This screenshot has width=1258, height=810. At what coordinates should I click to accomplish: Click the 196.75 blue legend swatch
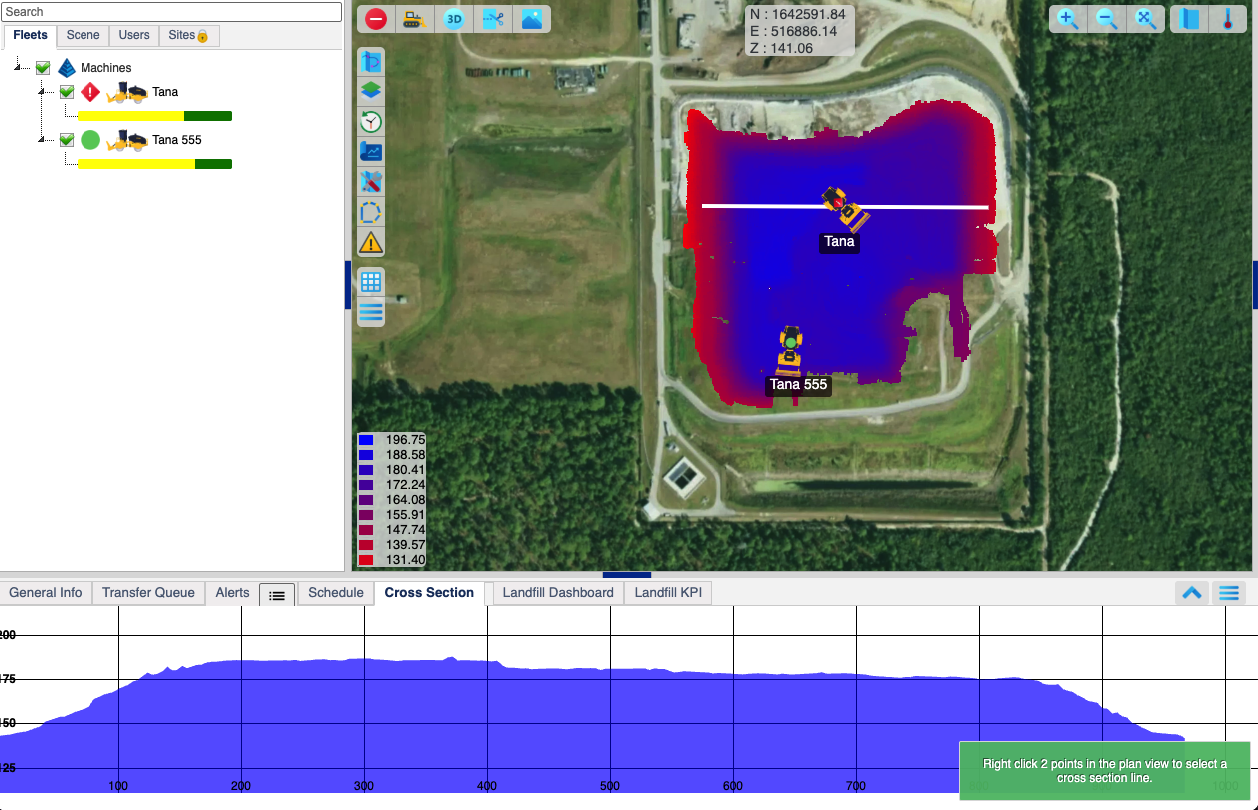(x=366, y=440)
